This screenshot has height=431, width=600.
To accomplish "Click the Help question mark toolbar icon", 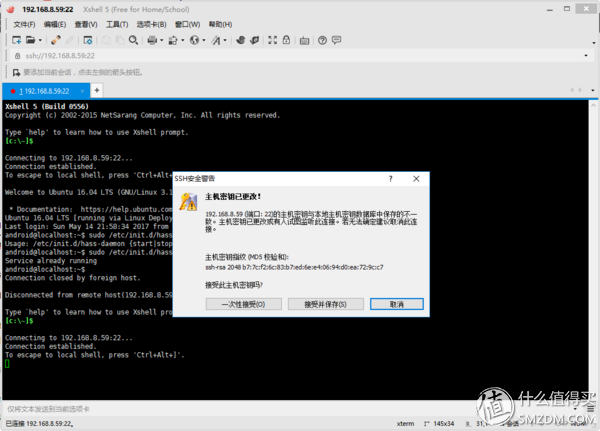I will 323,40.
